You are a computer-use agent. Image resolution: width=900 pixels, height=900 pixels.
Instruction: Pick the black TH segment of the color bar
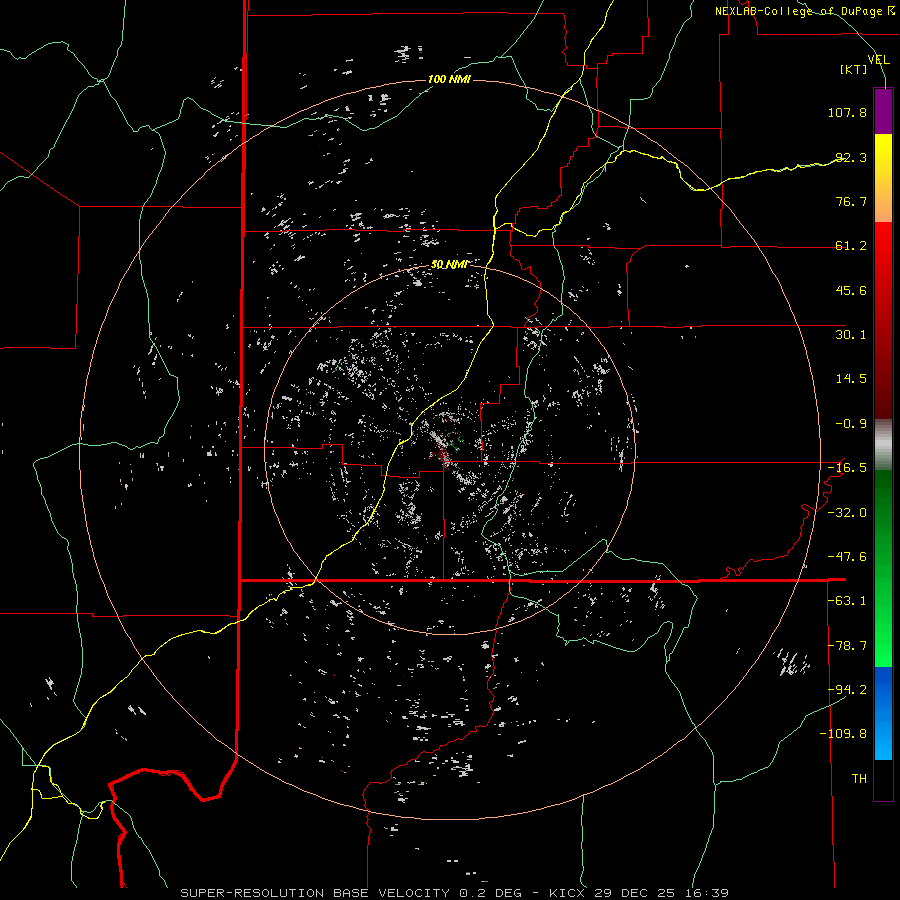point(883,779)
